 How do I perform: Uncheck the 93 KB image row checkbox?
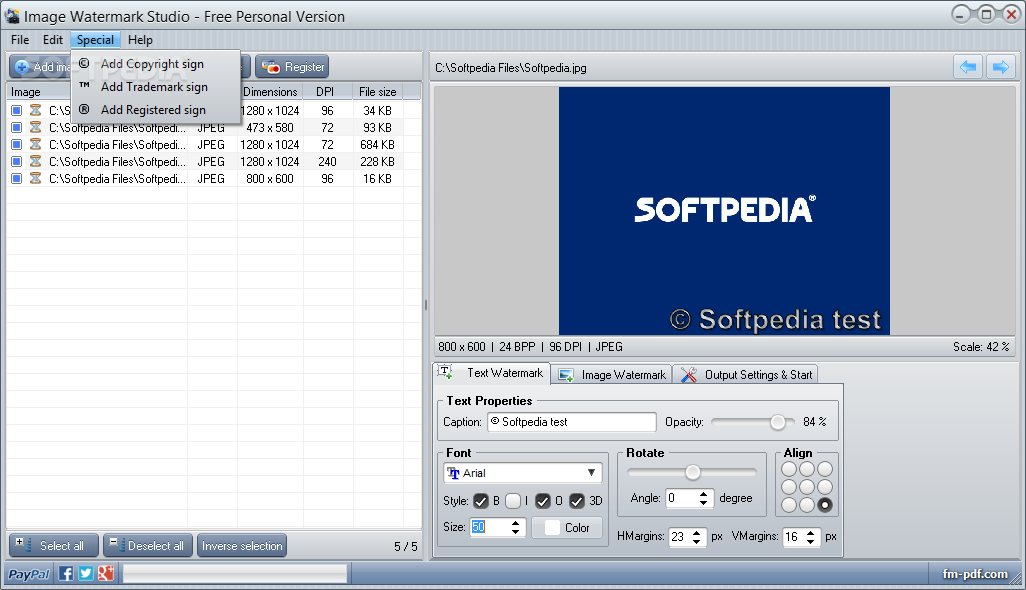(16, 128)
